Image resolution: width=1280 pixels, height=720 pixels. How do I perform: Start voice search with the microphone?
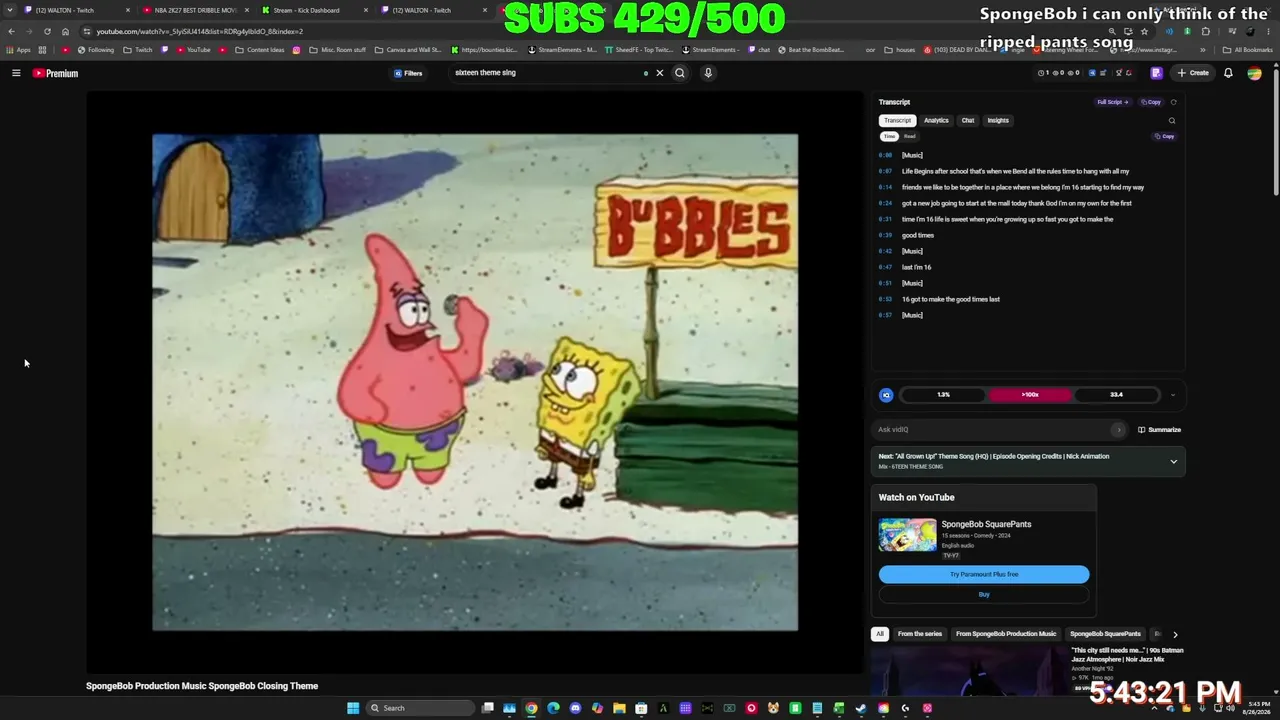point(708,73)
